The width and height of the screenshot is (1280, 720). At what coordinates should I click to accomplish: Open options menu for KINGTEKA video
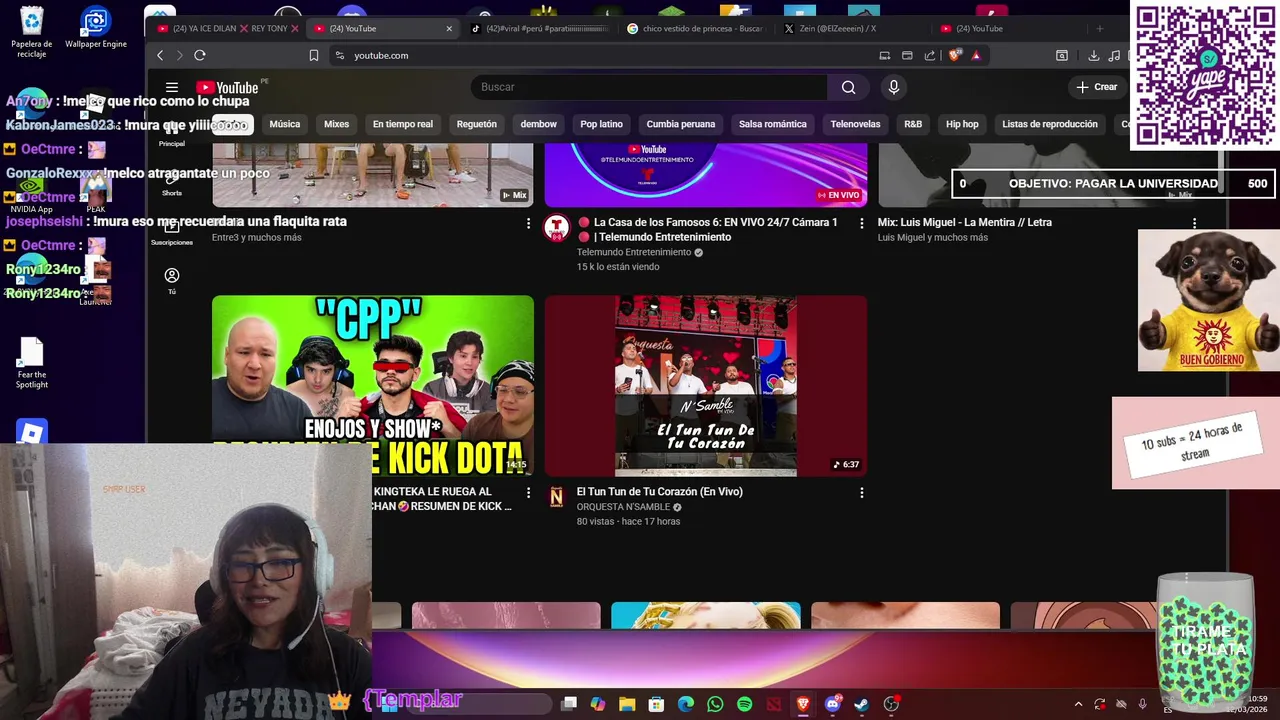point(528,493)
